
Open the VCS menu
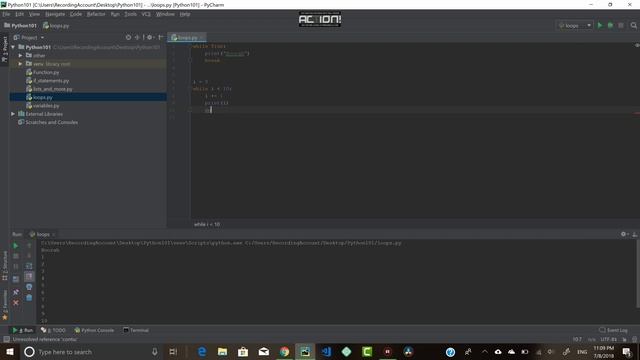(146, 14)
